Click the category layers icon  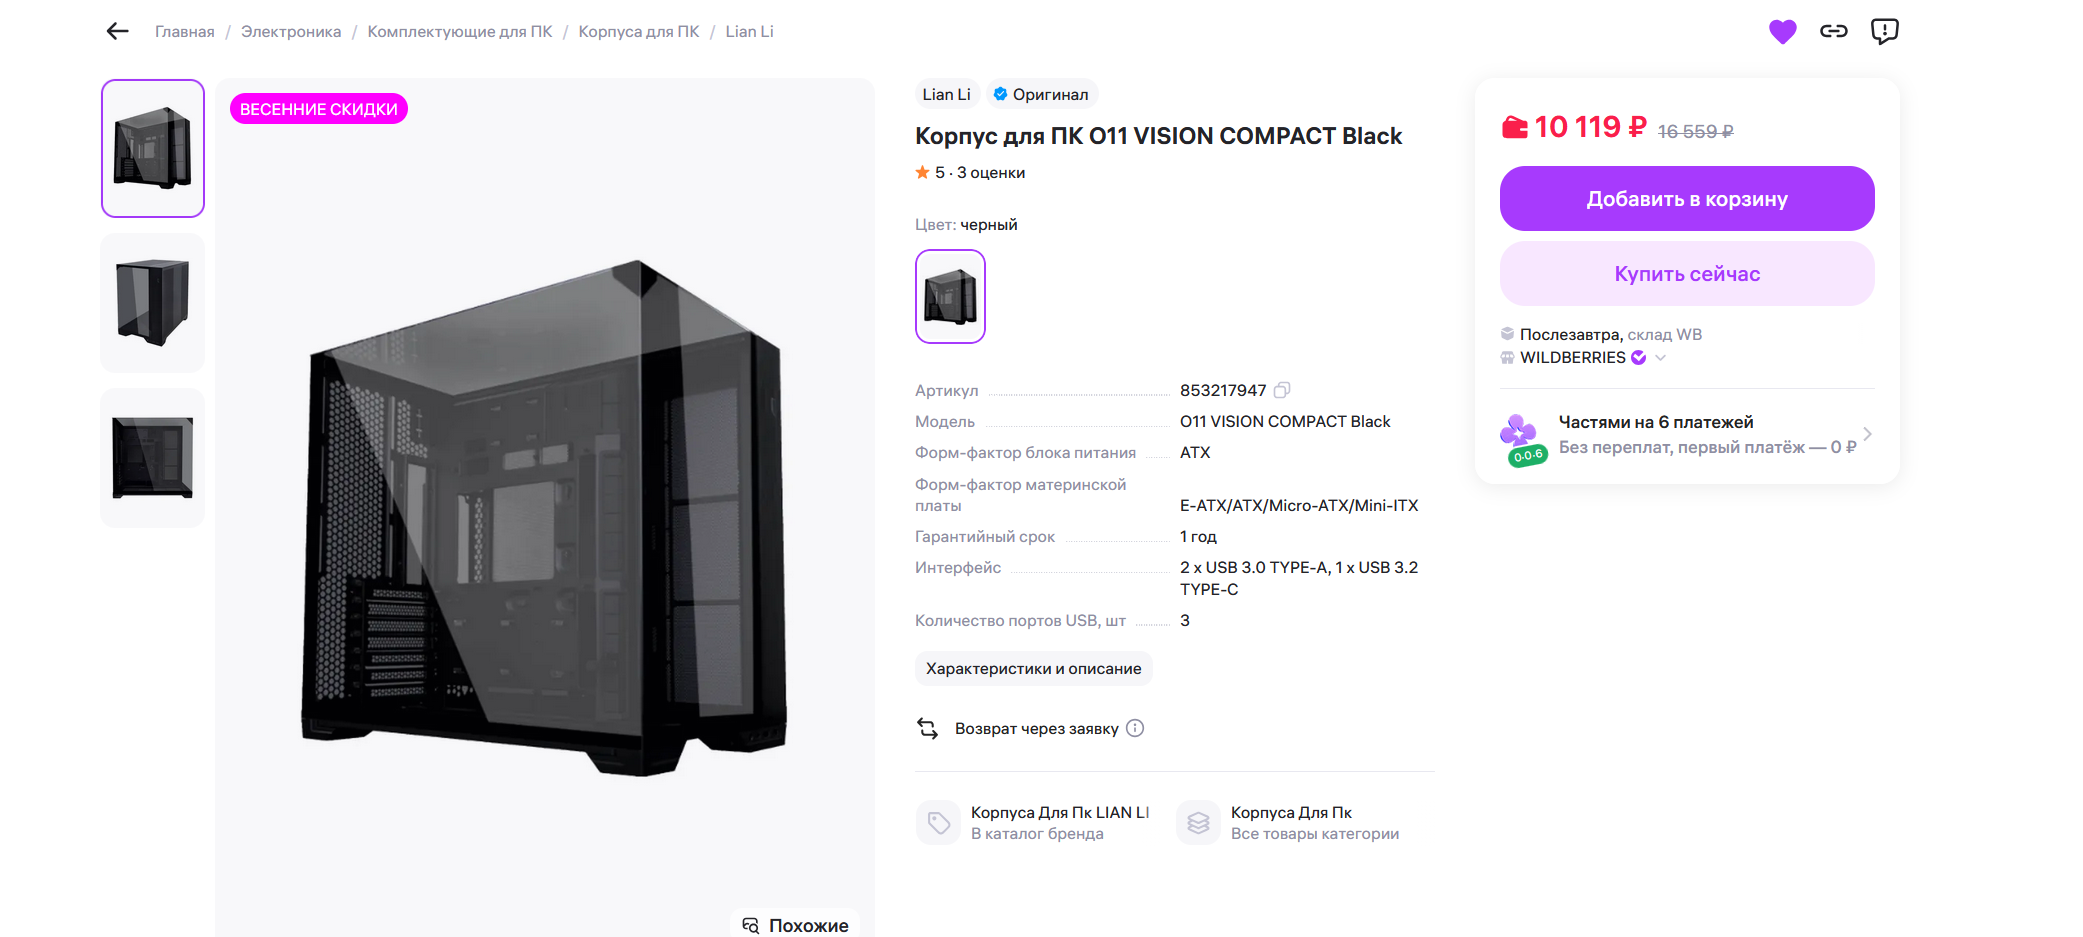coord(1198,823)
